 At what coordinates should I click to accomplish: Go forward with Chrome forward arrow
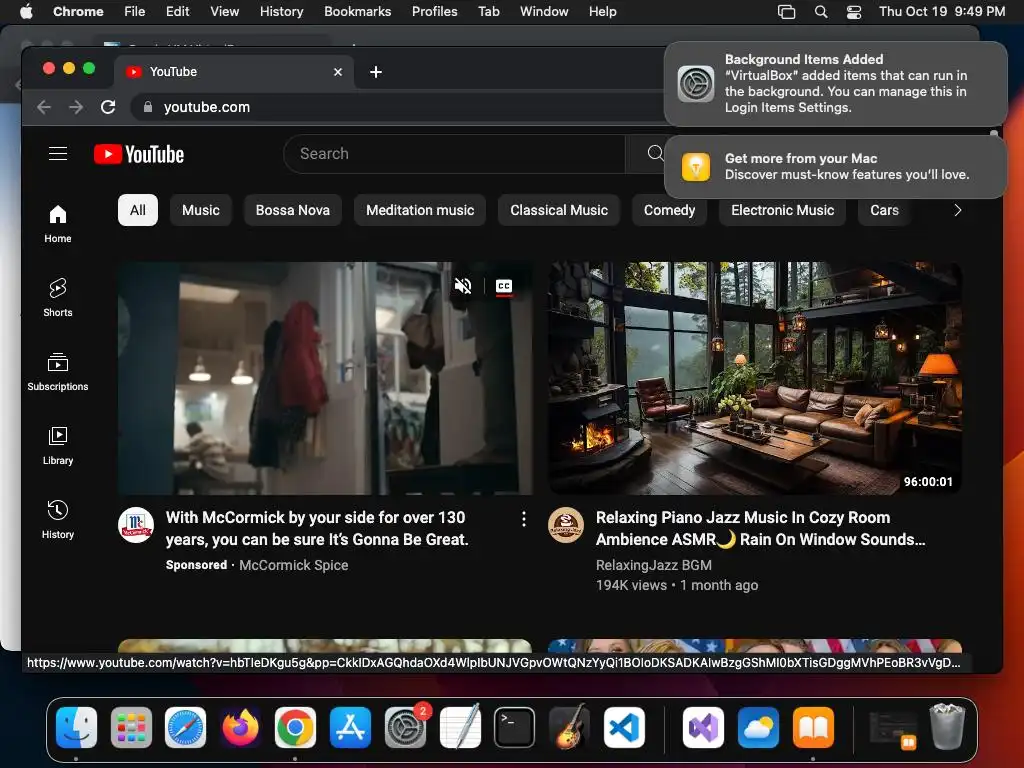click(76, 107)
